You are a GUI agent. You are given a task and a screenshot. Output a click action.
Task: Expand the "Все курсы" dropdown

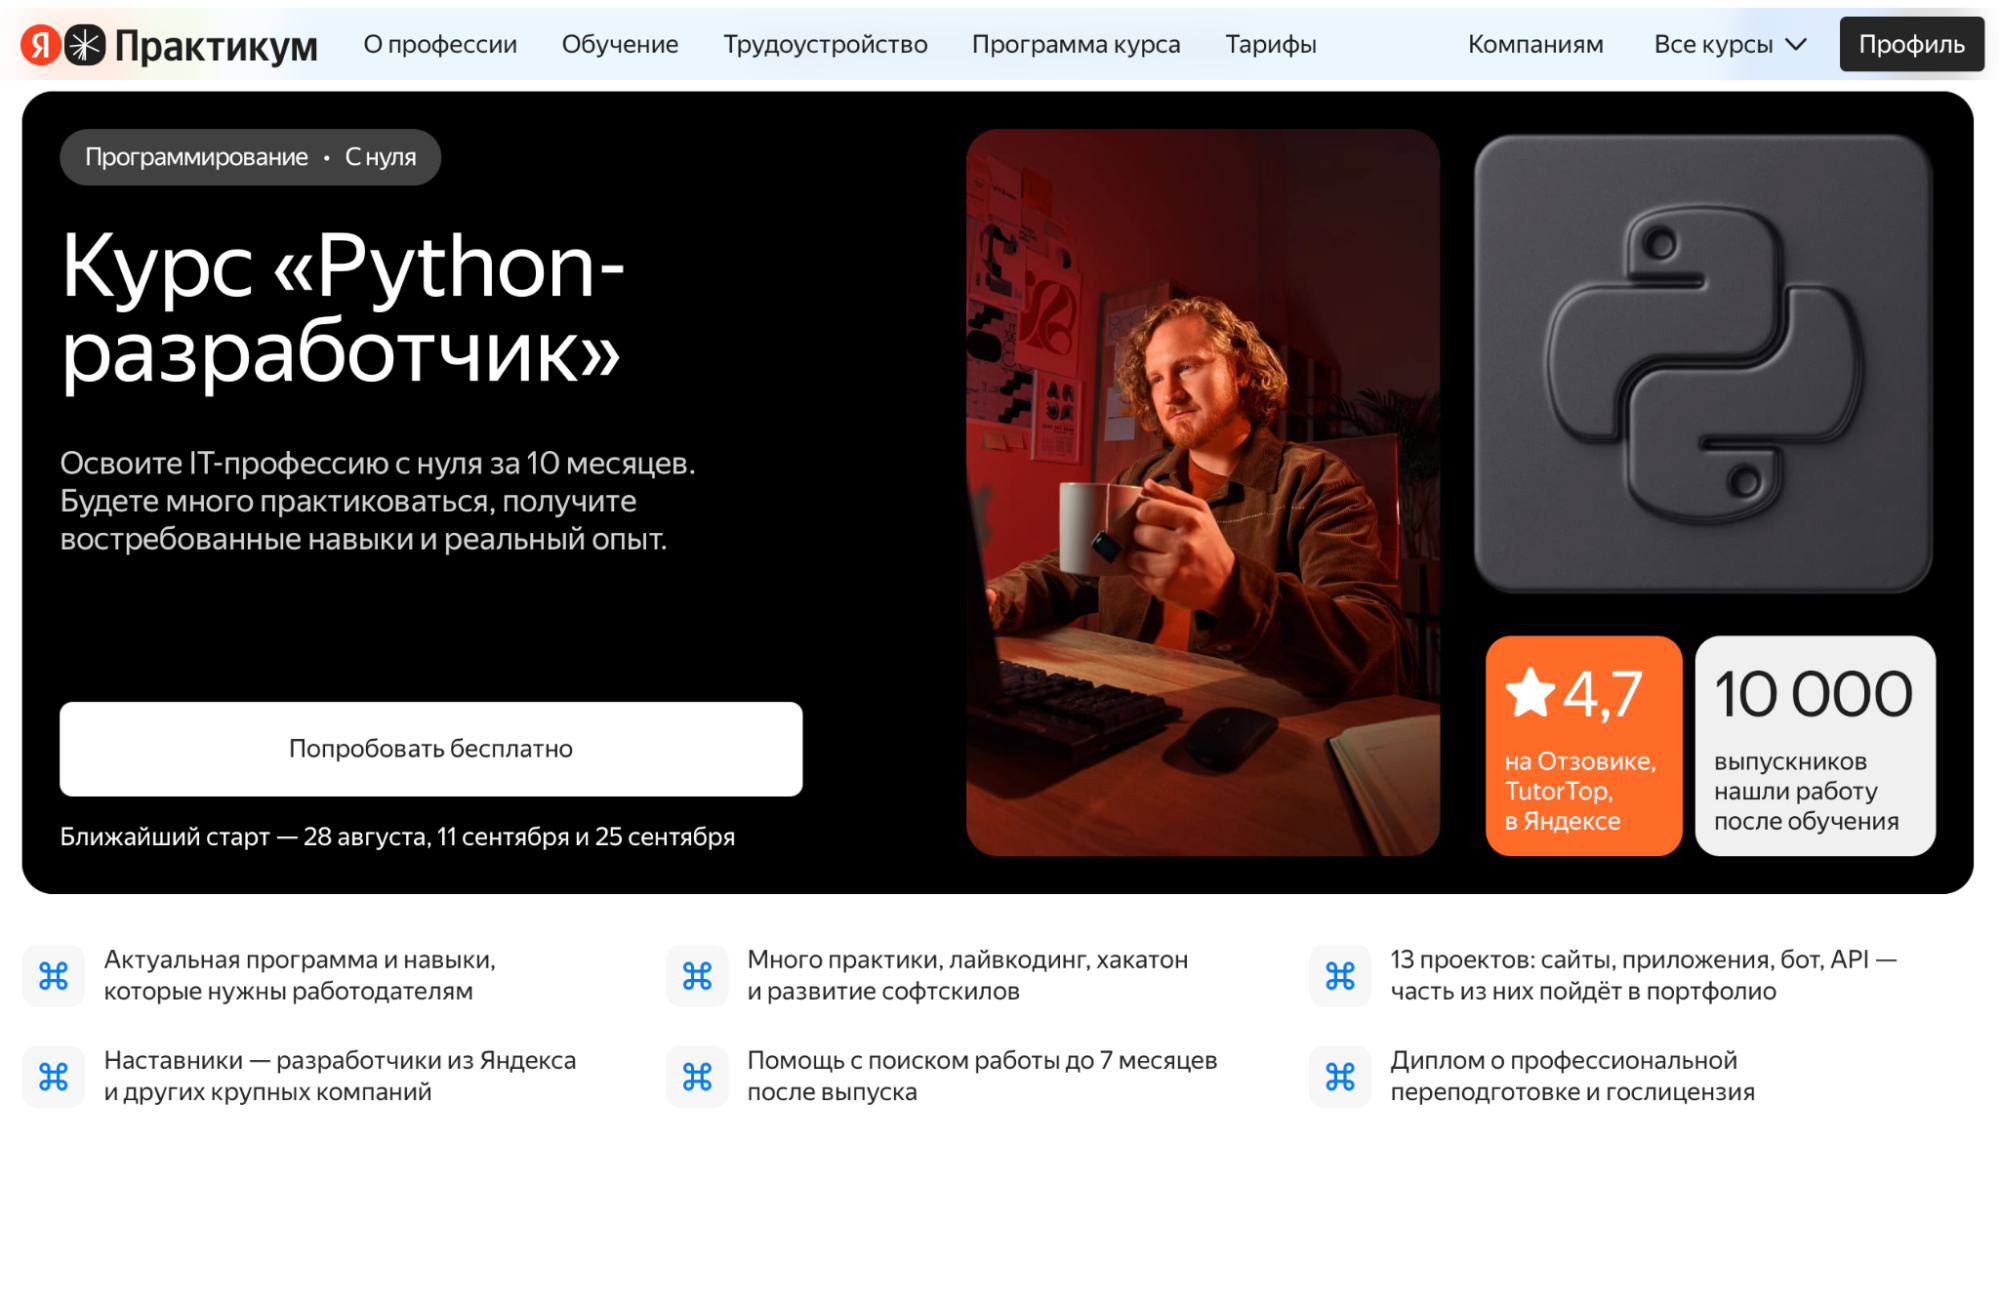coord(1728,44)
